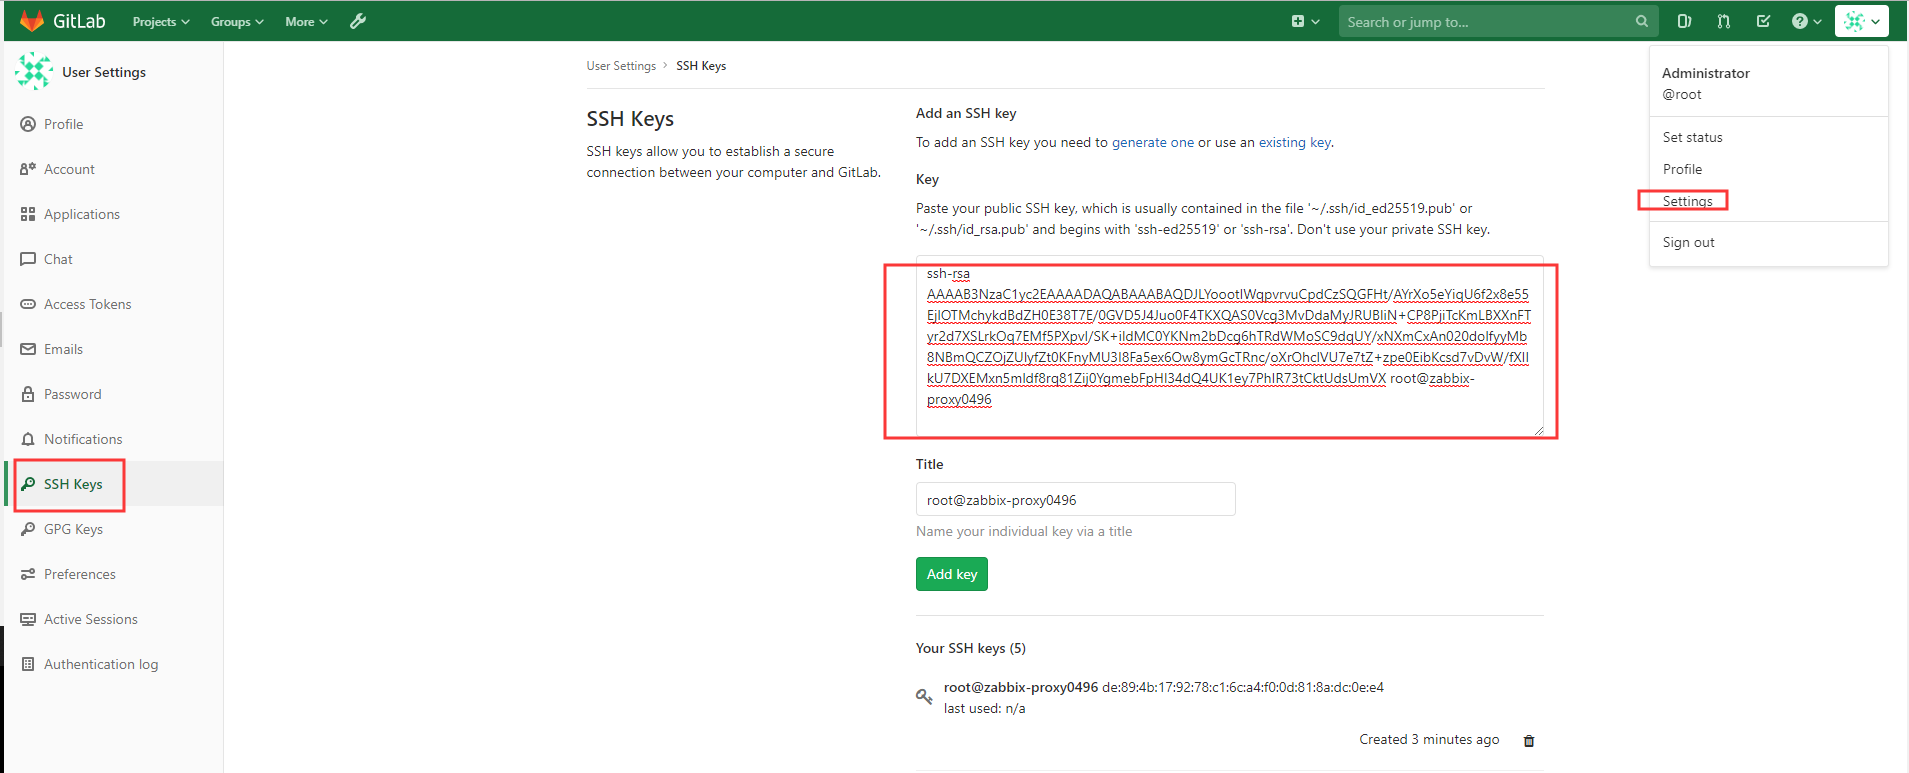This screenshot has width=1909, height=773.
Task: Open the new item plus dropdown
Action: click(x=1305, y=21)
